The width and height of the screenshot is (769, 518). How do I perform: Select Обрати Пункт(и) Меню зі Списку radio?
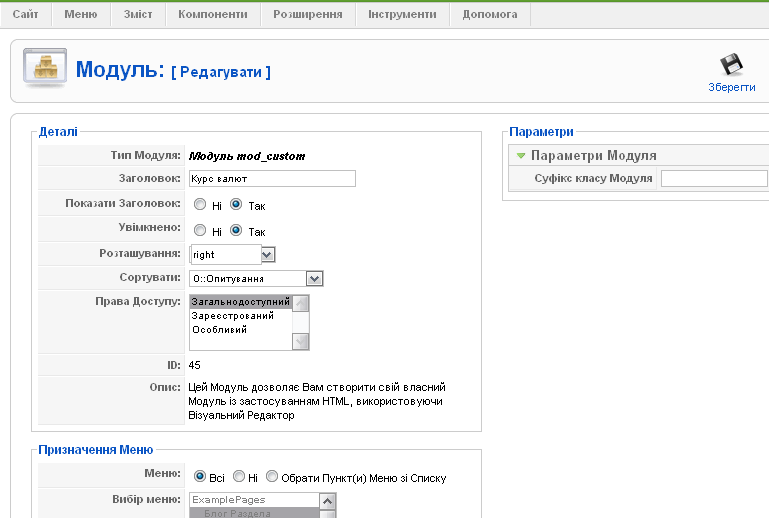[272, 476]
